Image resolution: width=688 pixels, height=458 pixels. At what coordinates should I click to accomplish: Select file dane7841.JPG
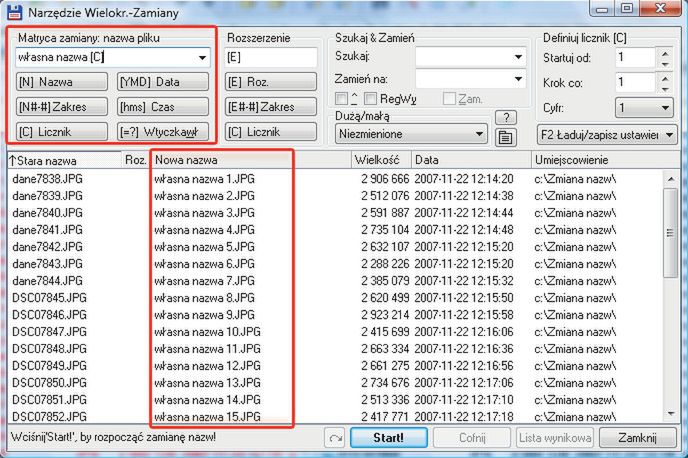[x=47, y=230]
